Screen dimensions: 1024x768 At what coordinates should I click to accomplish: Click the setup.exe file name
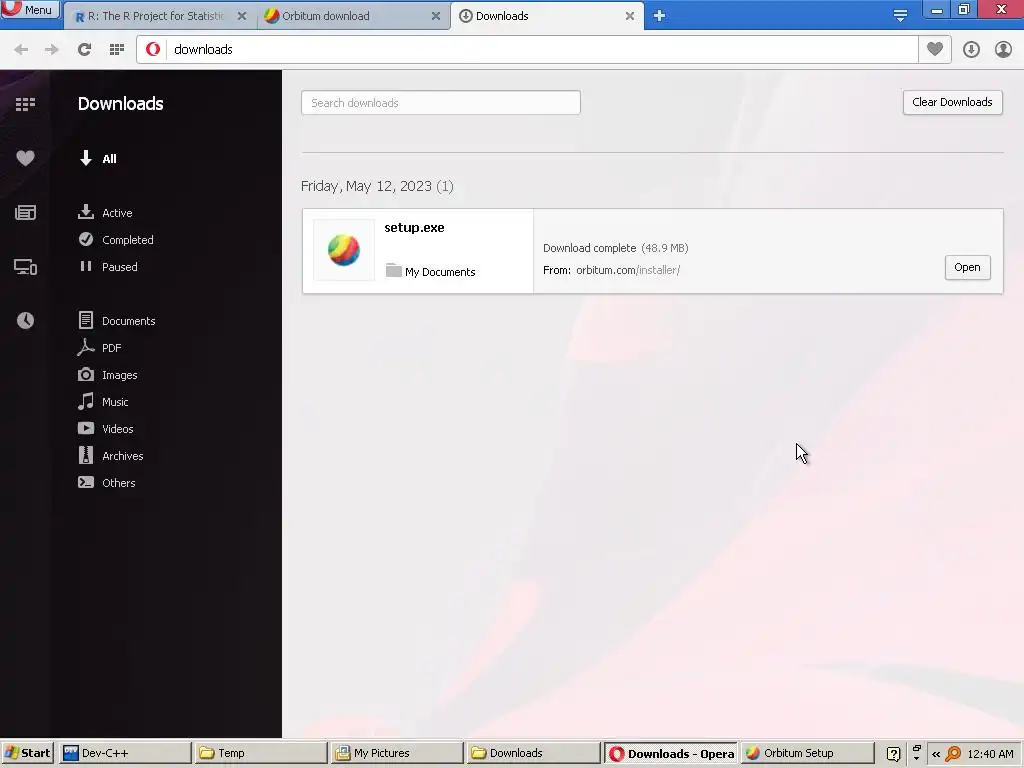[x=414, y=227]
